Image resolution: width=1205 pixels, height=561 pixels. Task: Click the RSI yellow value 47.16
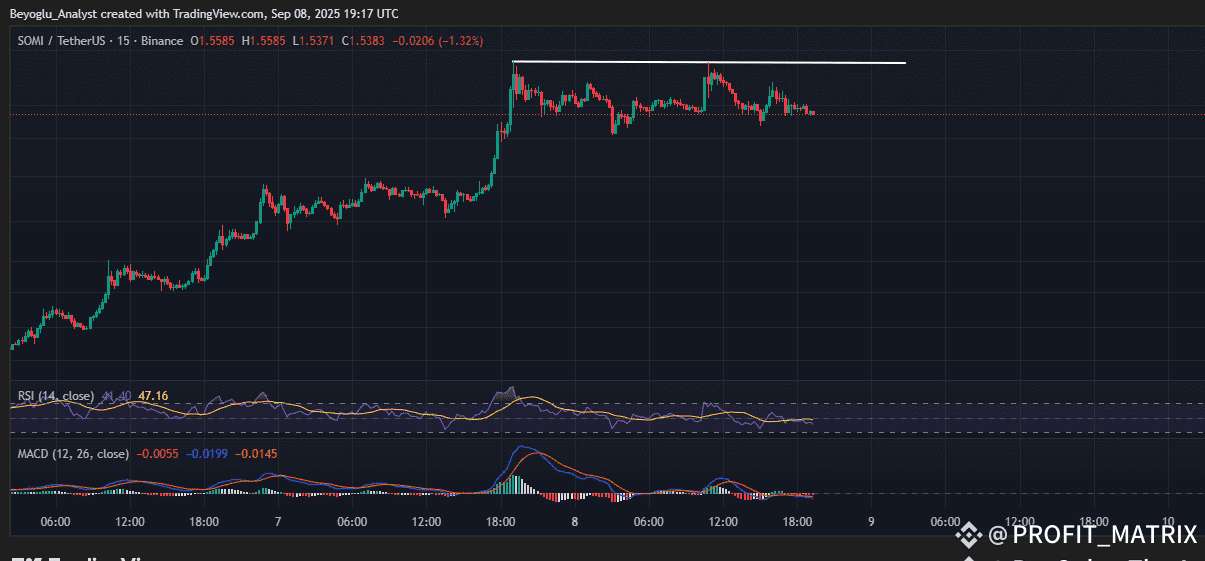(x=152, y=396)
